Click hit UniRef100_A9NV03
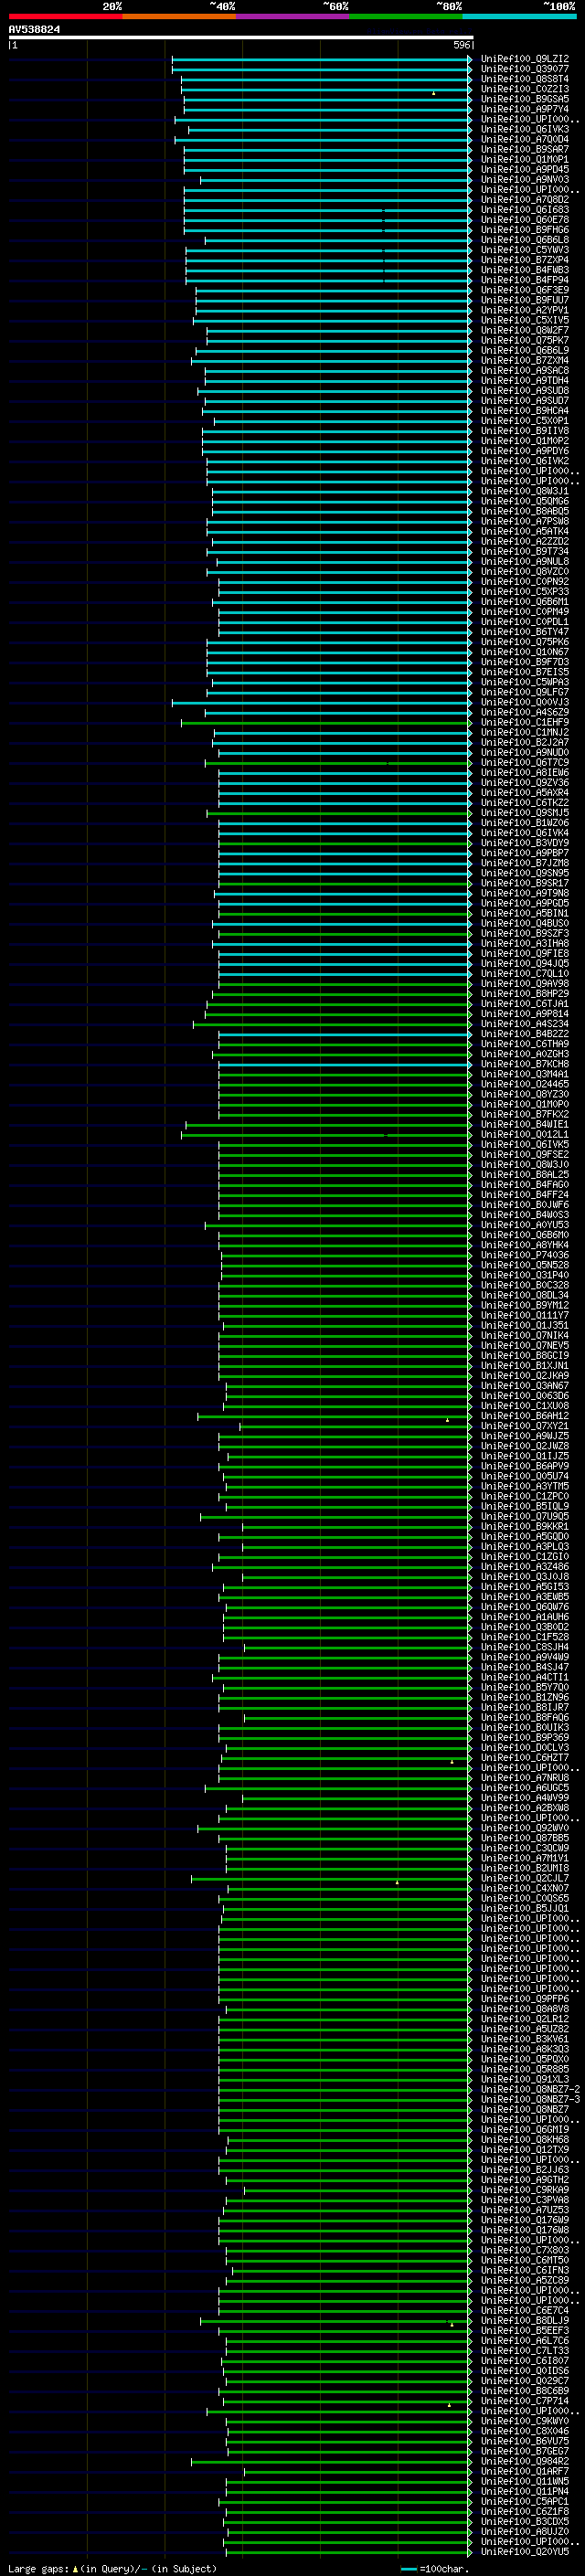The width and height of the screenshot is (585, 2576). 524,180
